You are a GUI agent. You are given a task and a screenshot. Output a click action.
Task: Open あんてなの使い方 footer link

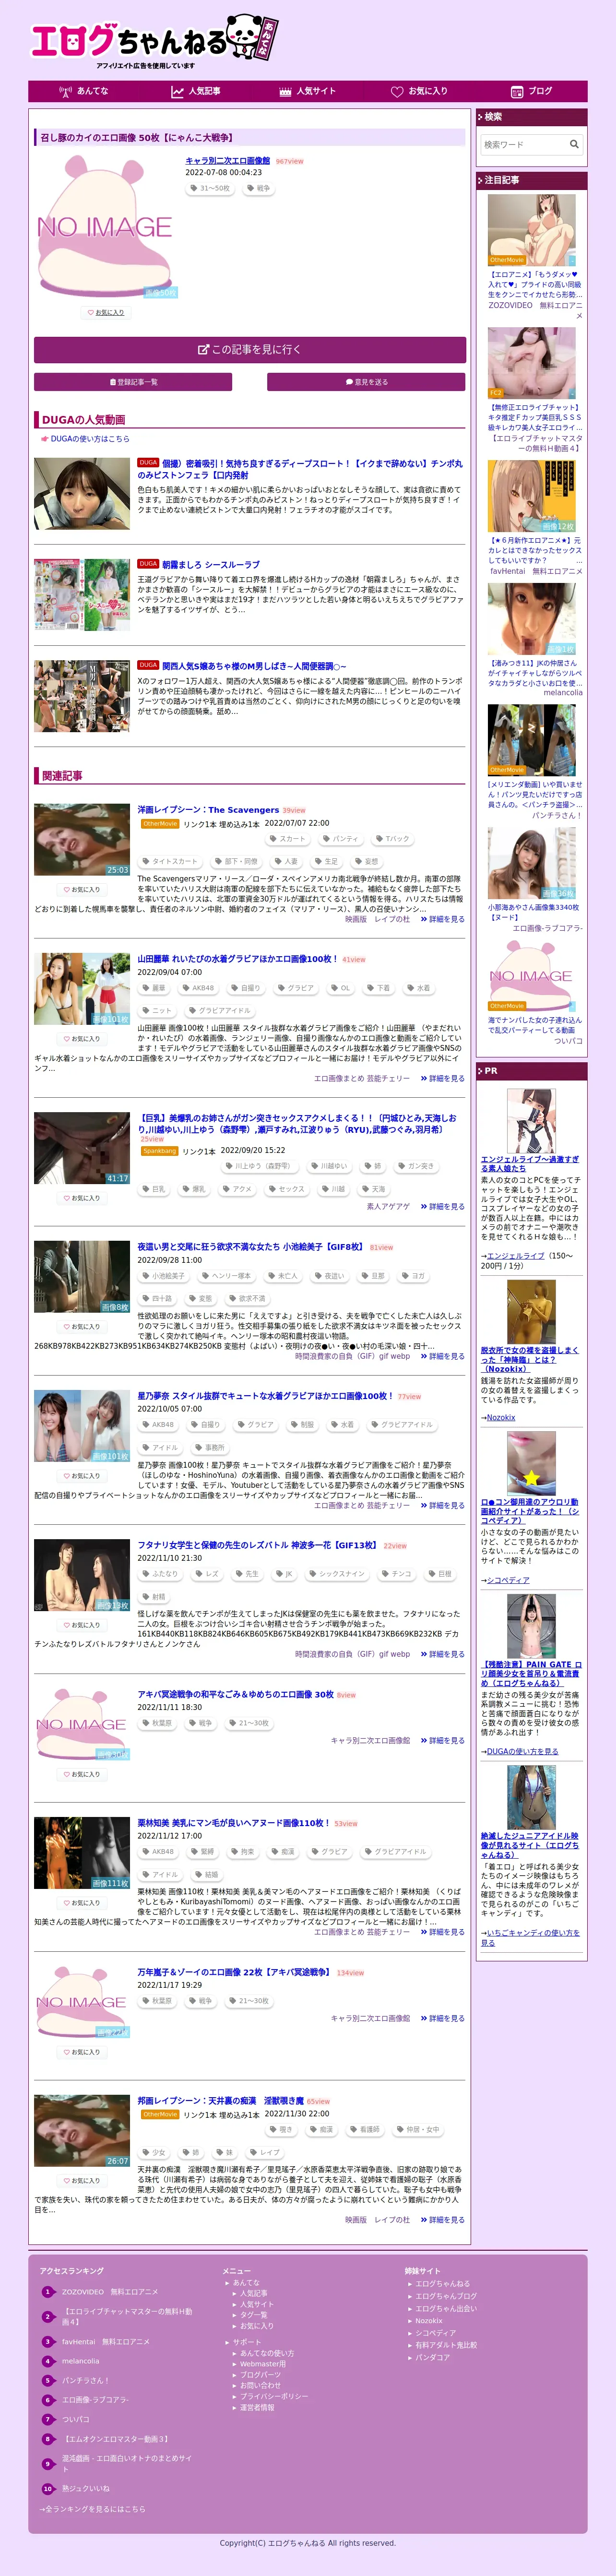pos(267,2353)
